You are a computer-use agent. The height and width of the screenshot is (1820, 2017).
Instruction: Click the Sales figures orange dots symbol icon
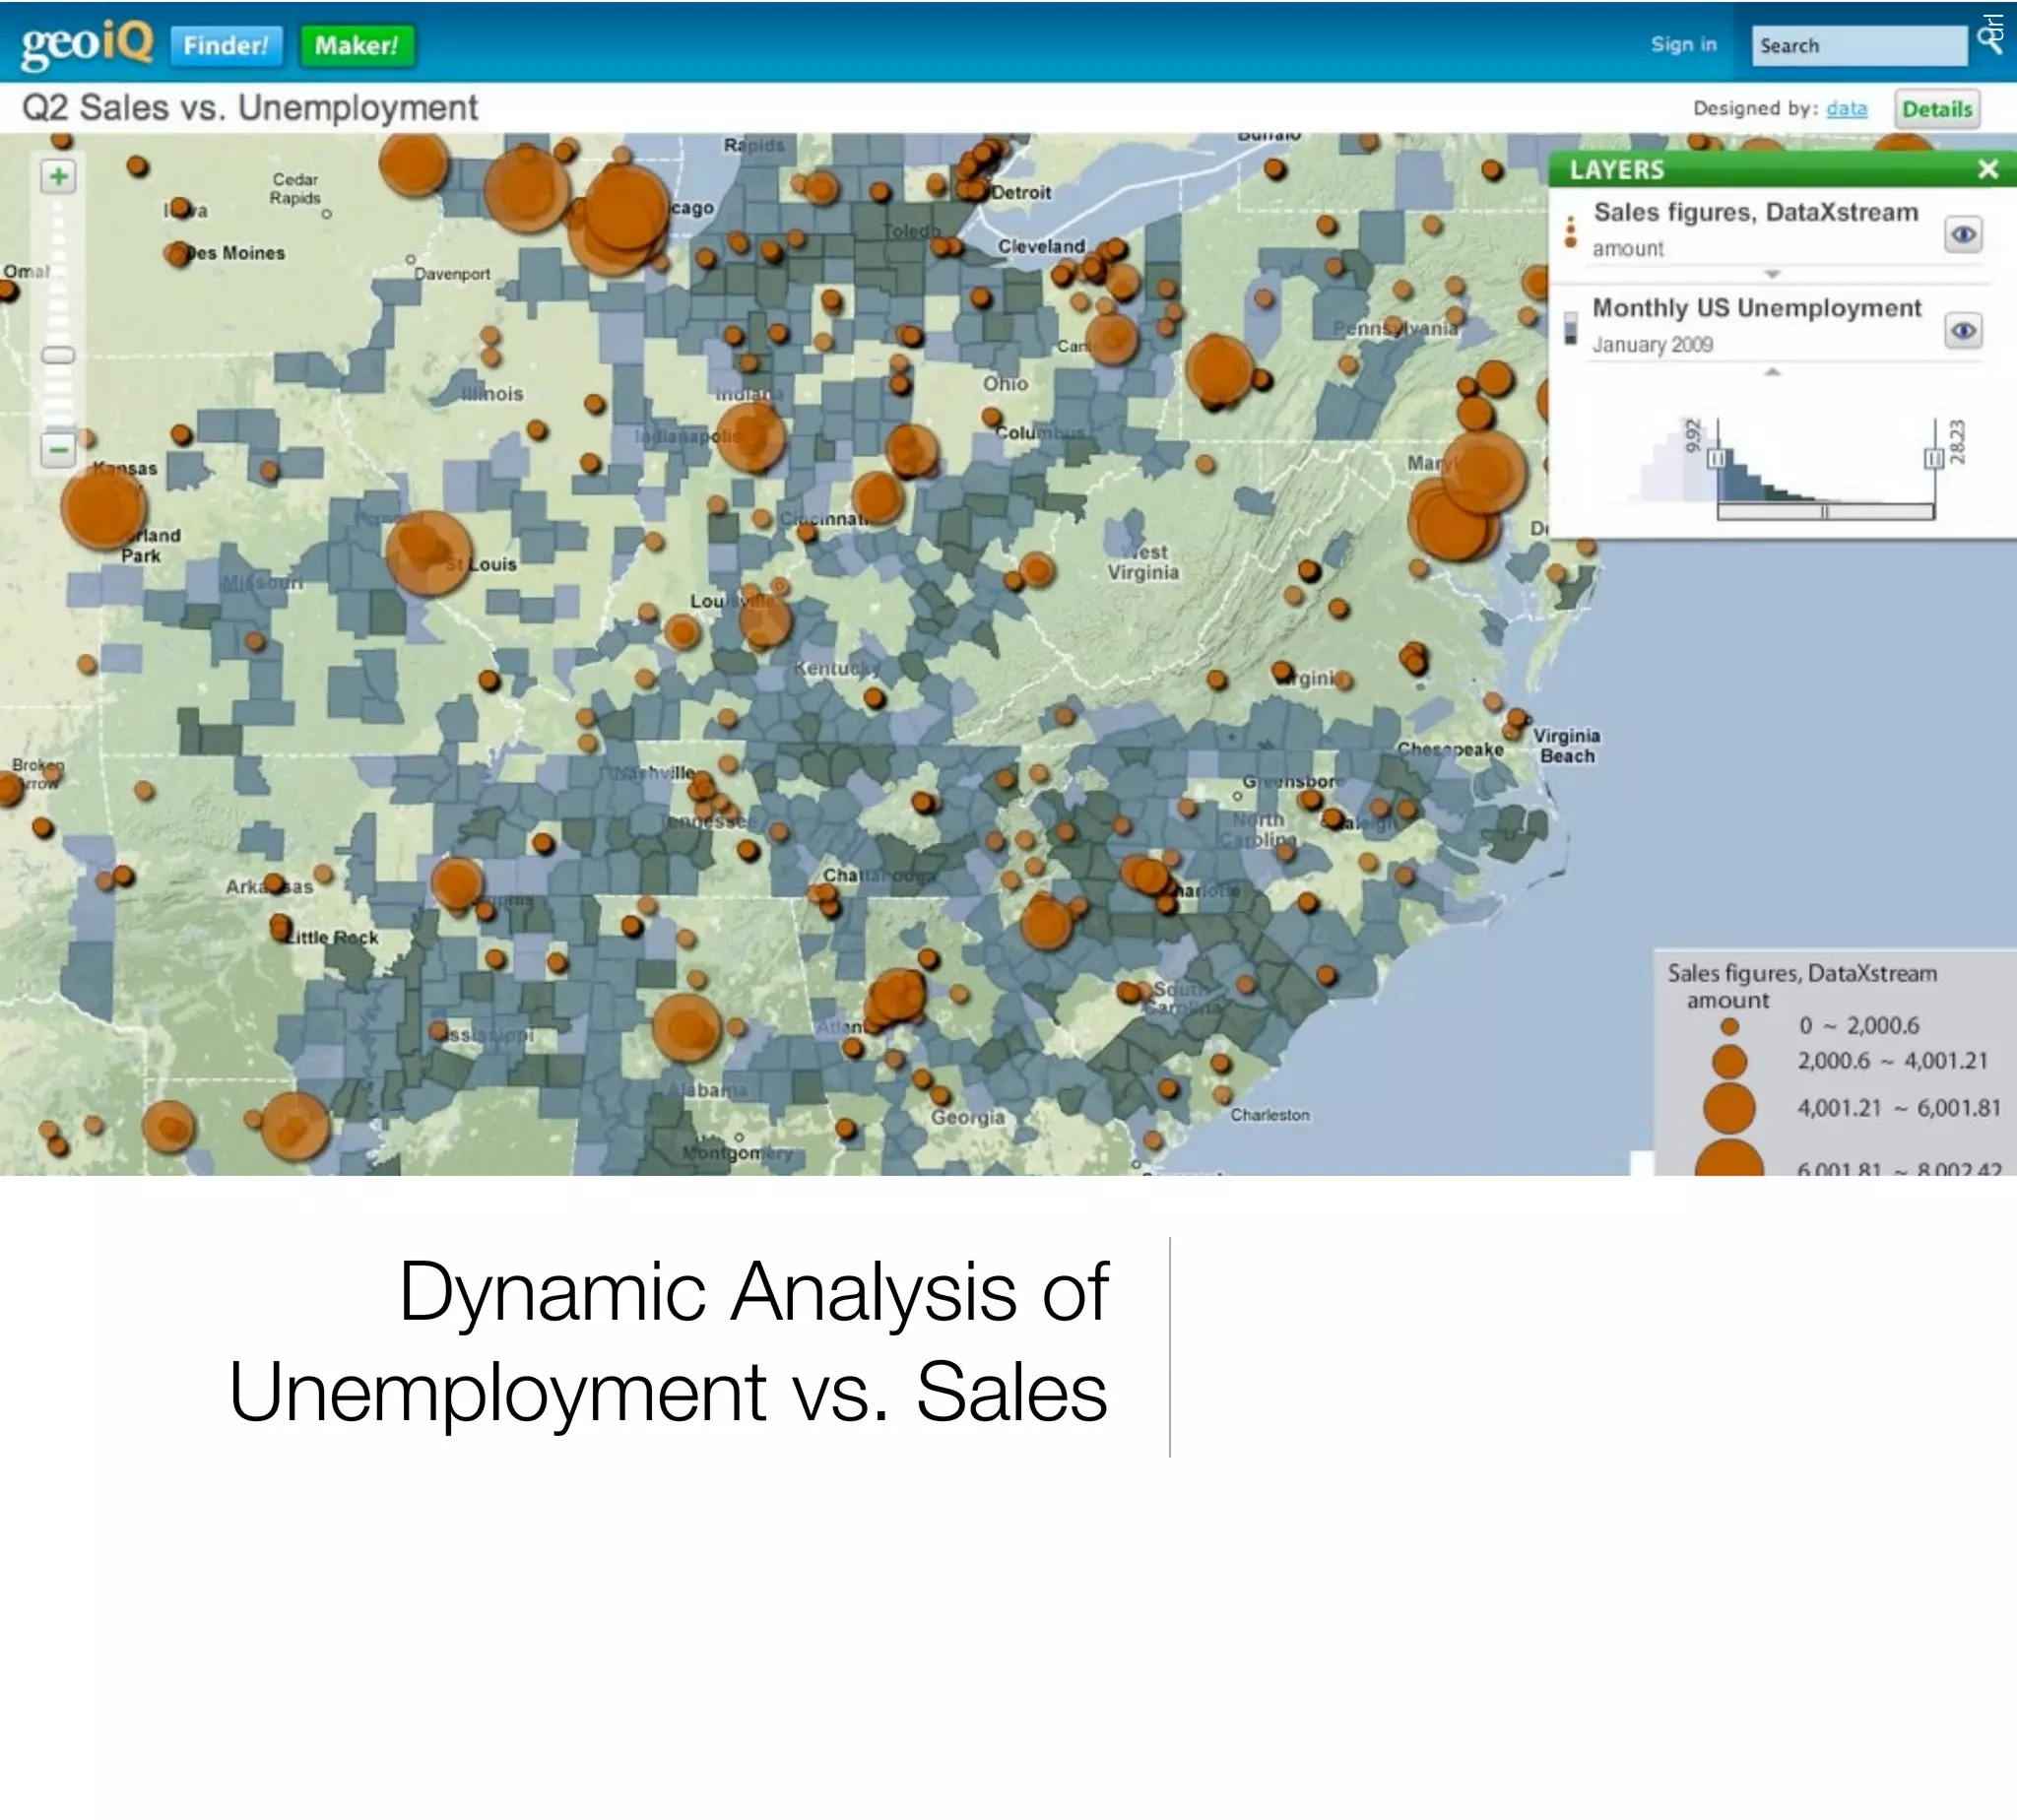[1570, 232]
